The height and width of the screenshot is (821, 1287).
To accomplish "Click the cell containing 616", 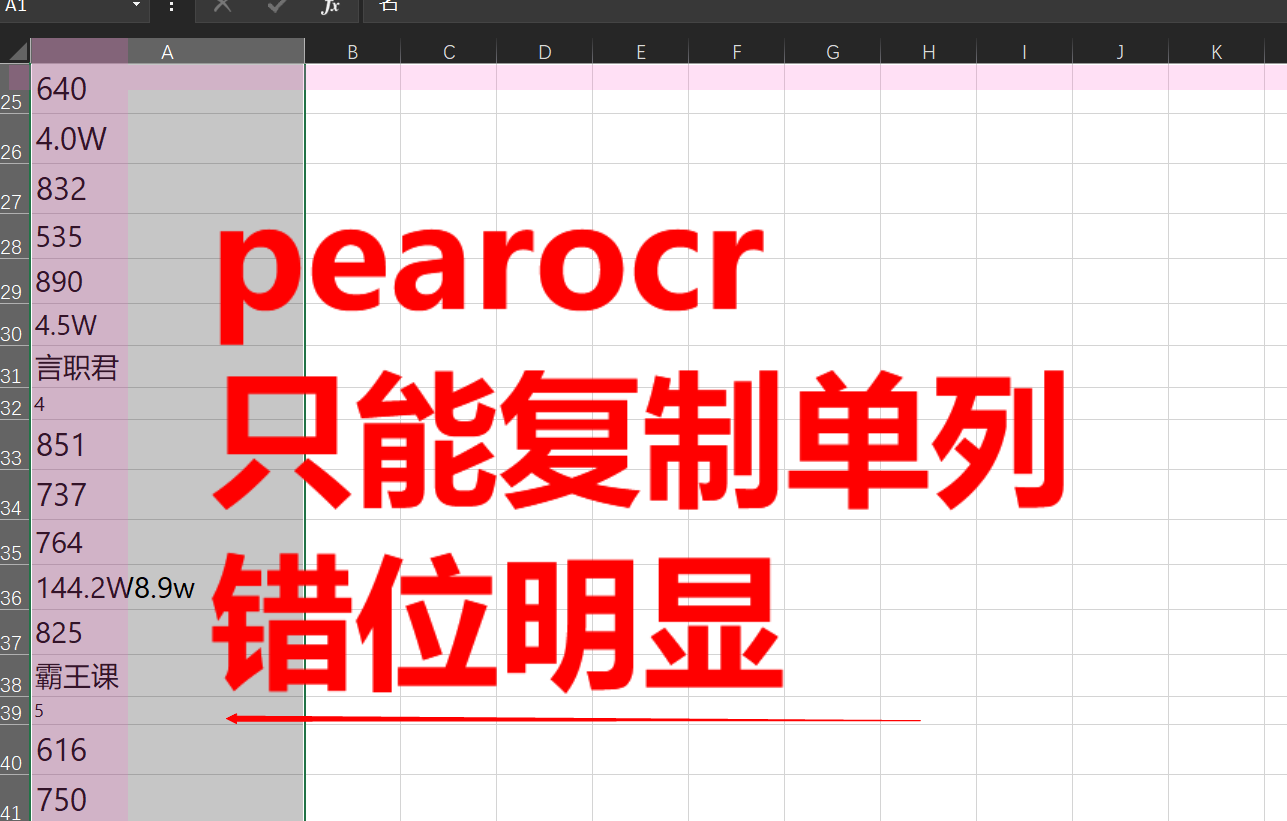I will pyautogui.click(x=168, y=750).
